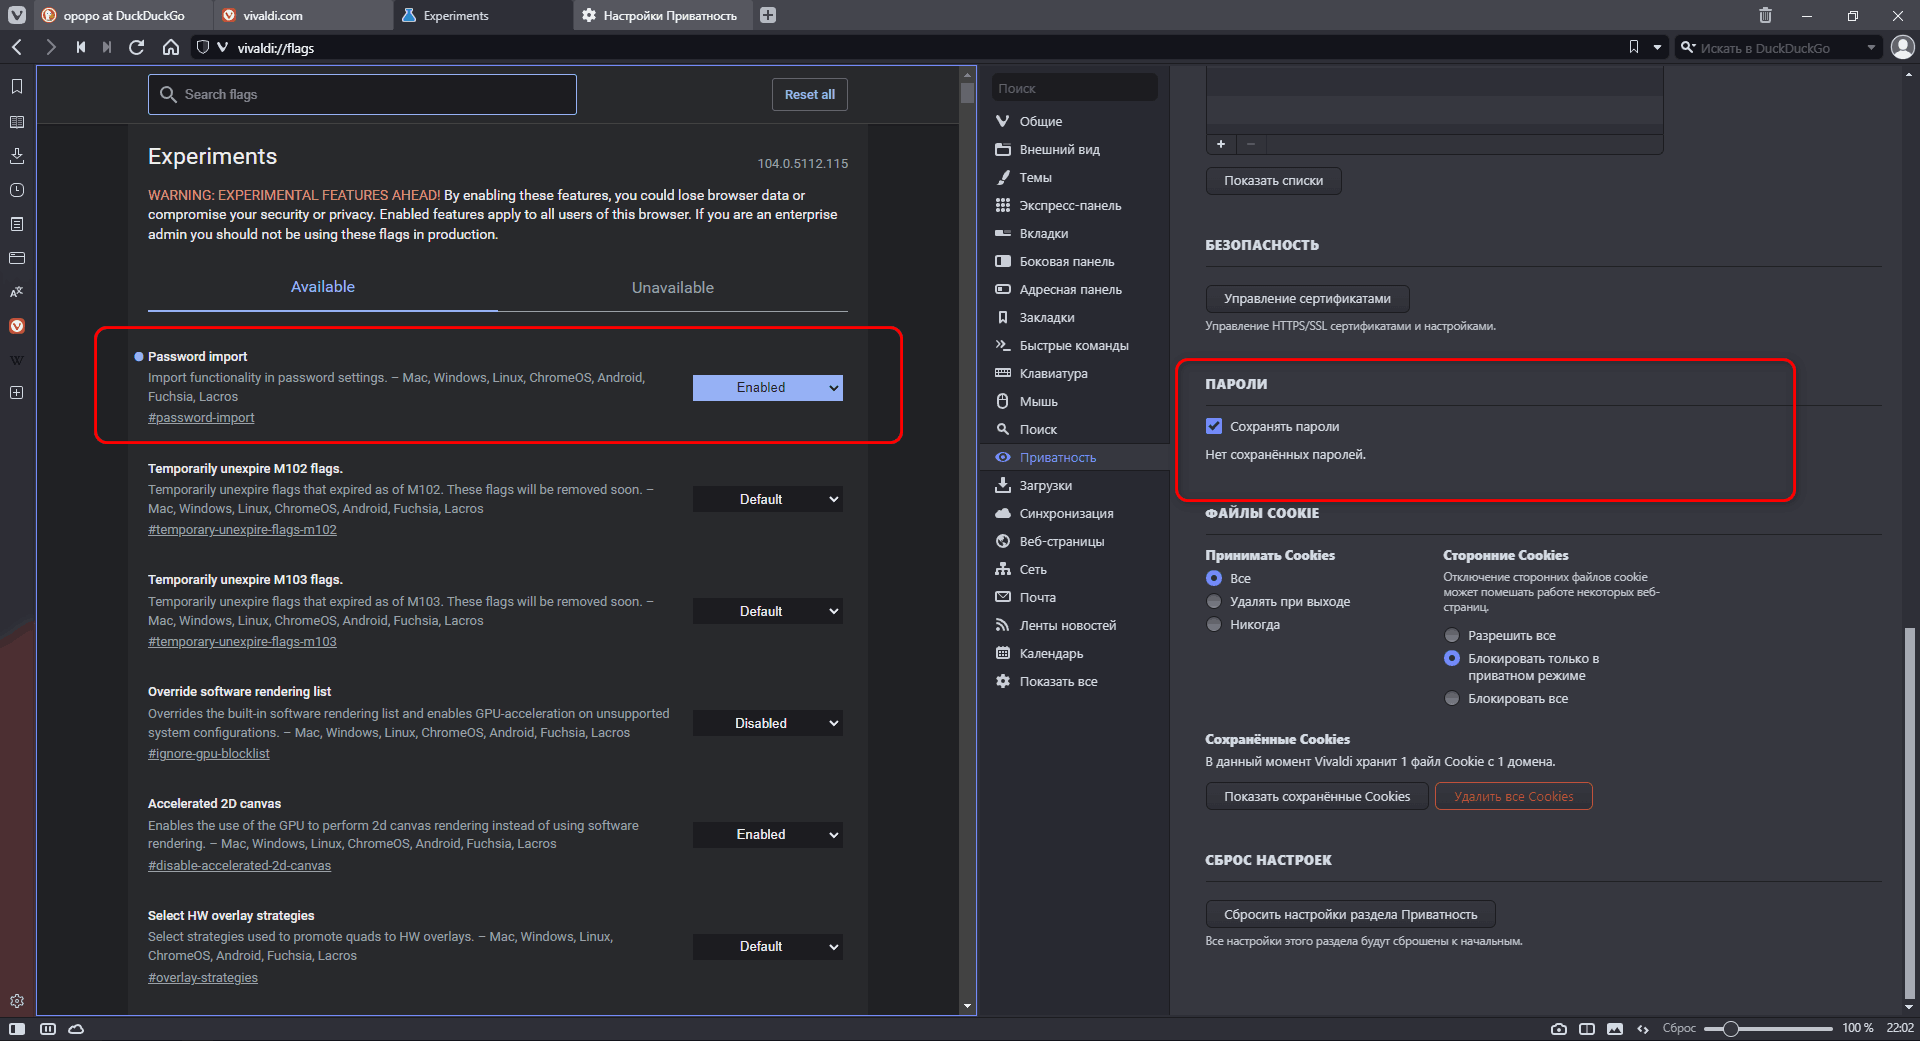The image size is (1920, 1041).
Task: Reload the current page
Action: 137,47
